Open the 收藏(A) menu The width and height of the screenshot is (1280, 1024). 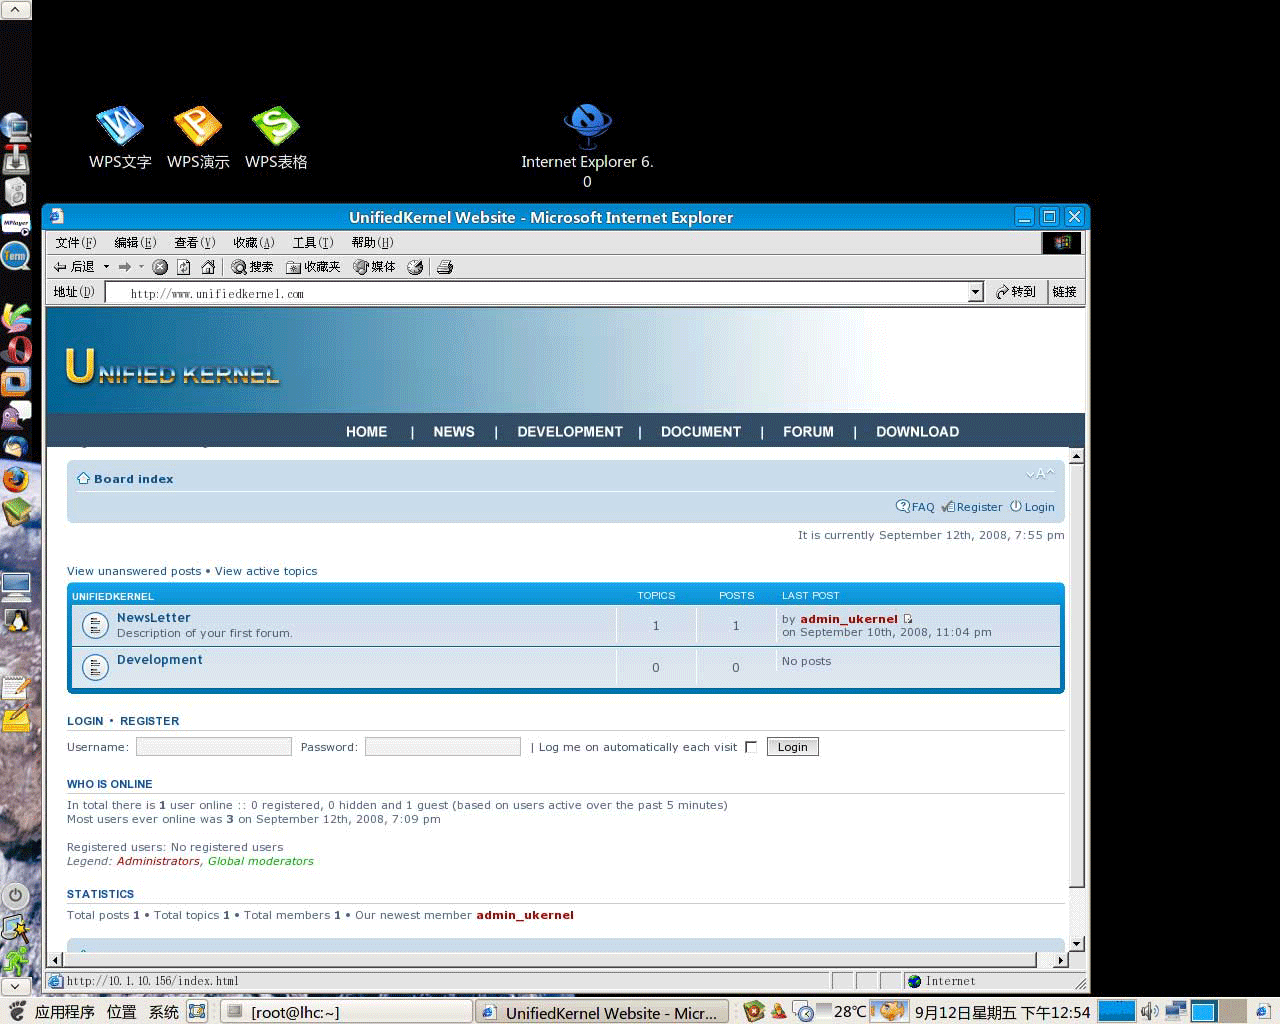click(254, 242)
